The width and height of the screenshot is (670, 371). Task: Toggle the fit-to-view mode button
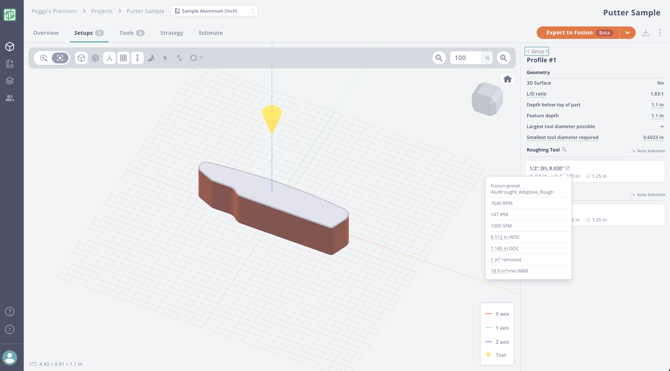60,58
